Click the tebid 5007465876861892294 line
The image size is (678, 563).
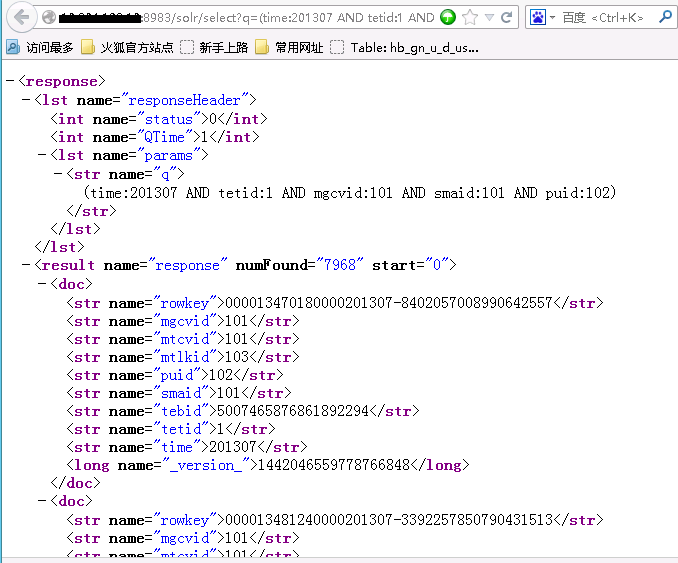(x=243, y=411)
